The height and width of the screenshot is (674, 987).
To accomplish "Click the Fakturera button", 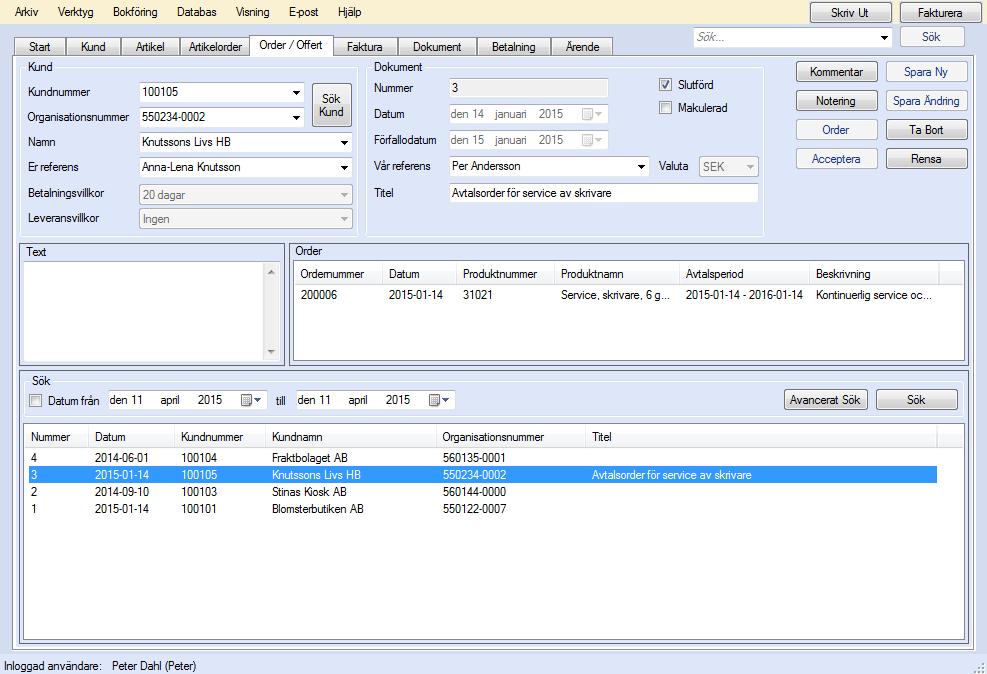I will point(940,13).
